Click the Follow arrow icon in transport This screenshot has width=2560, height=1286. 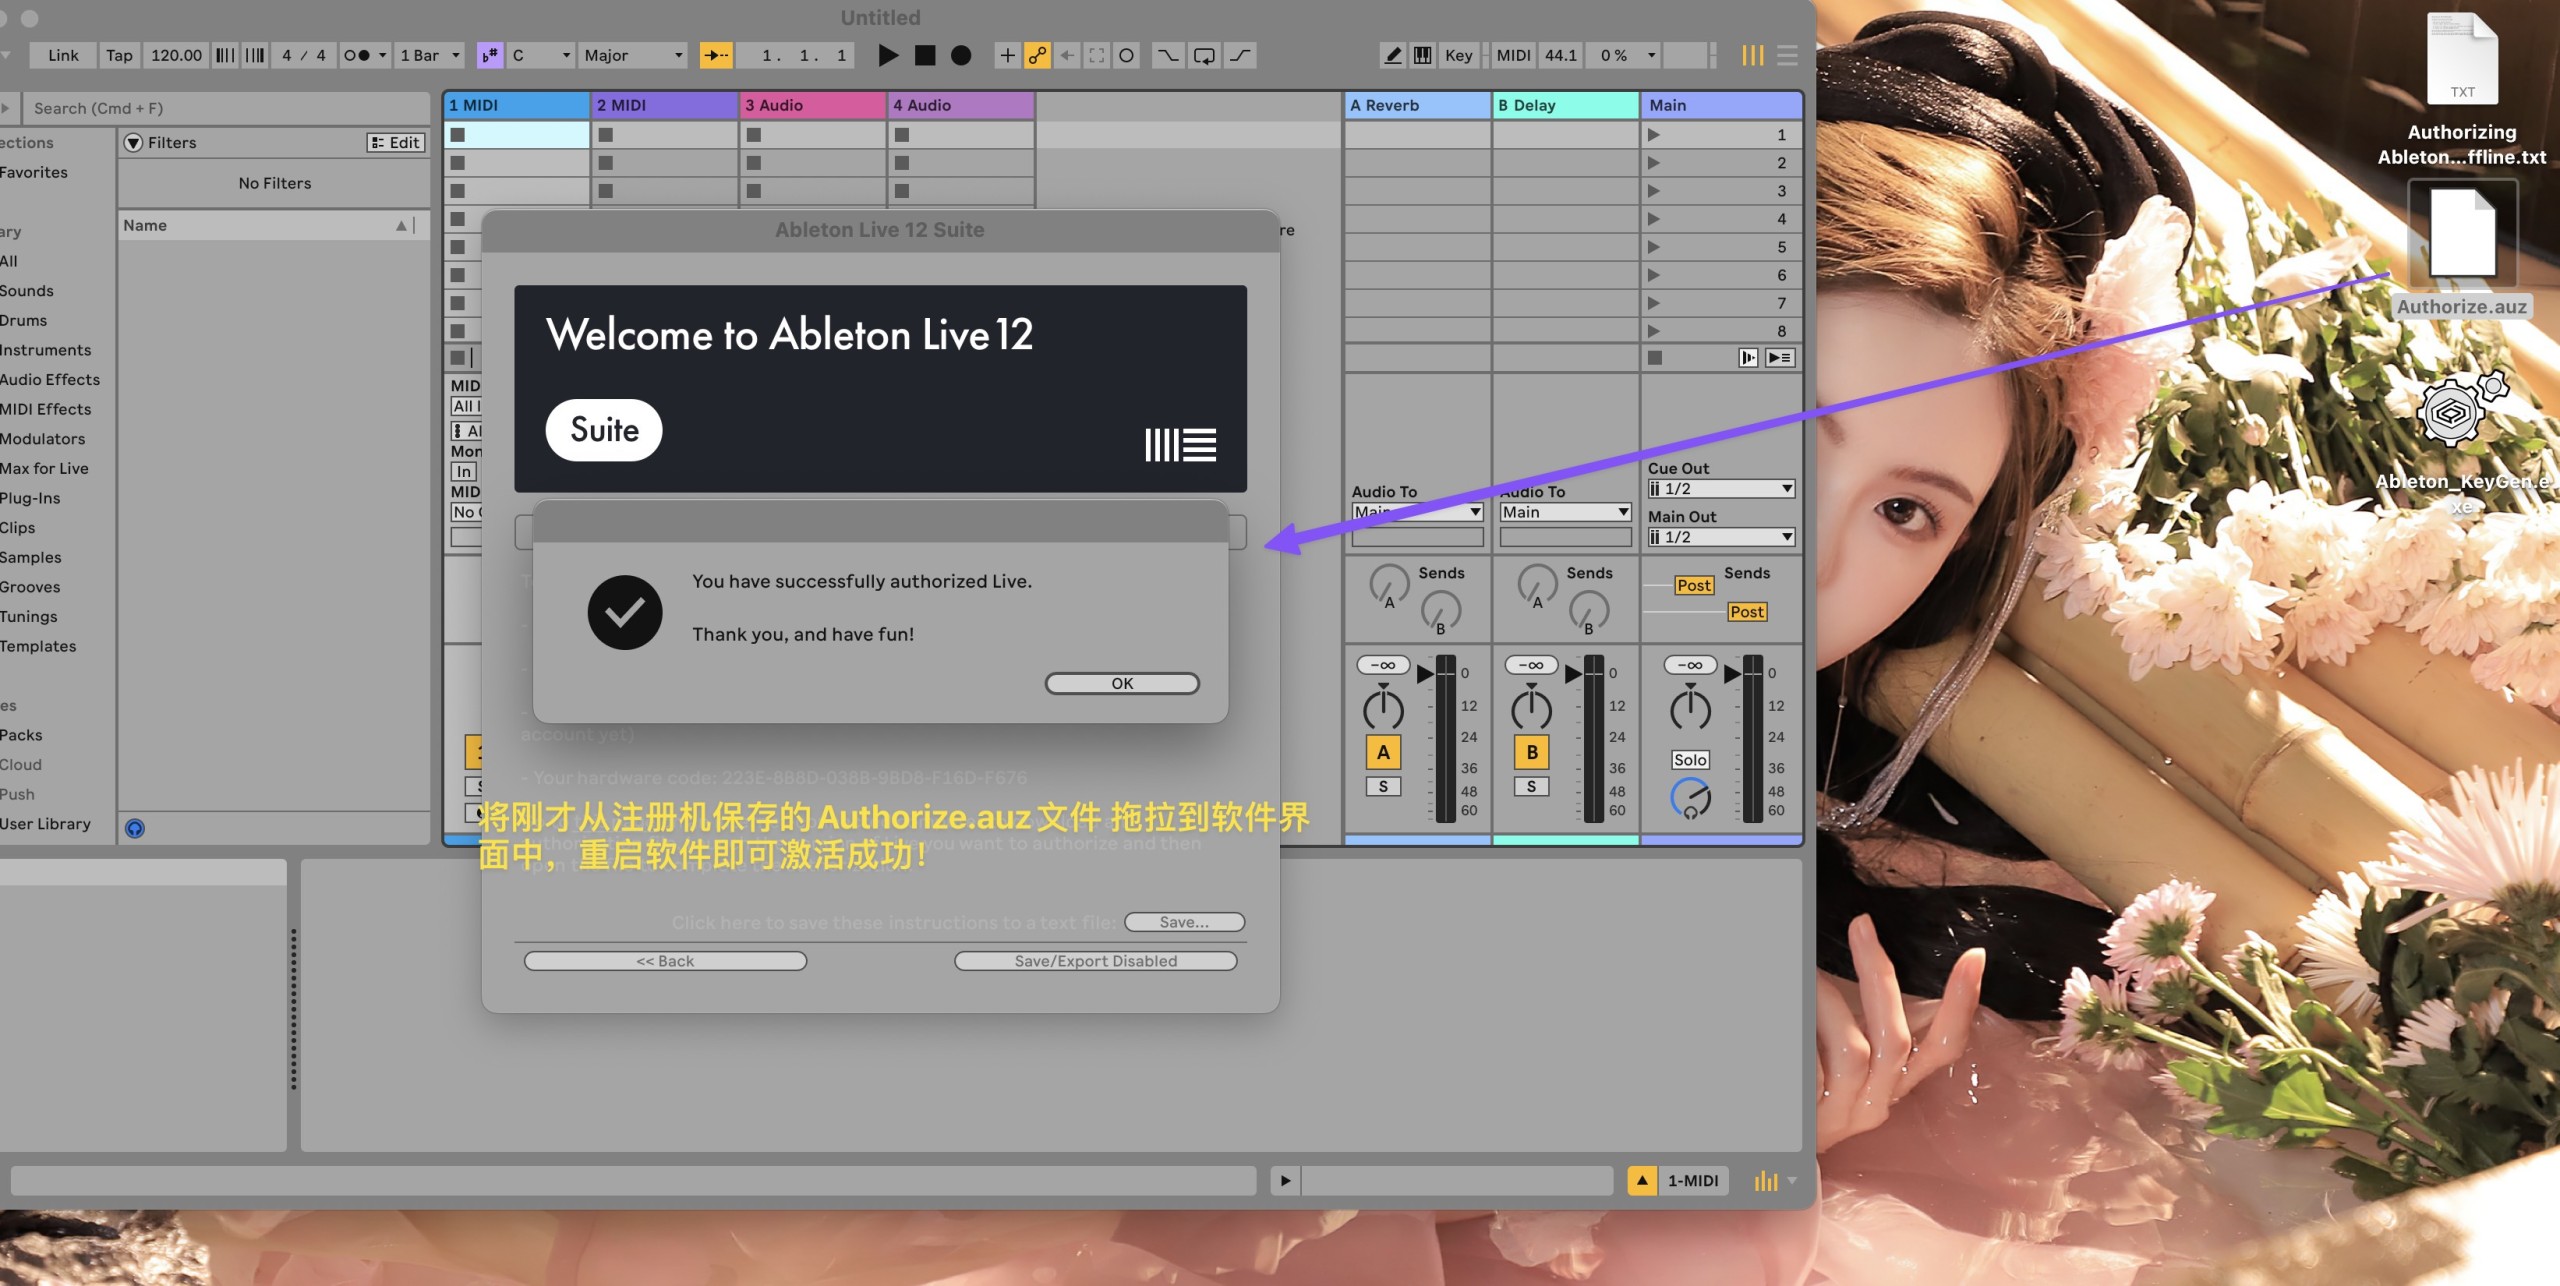click(x=716, y=55)
